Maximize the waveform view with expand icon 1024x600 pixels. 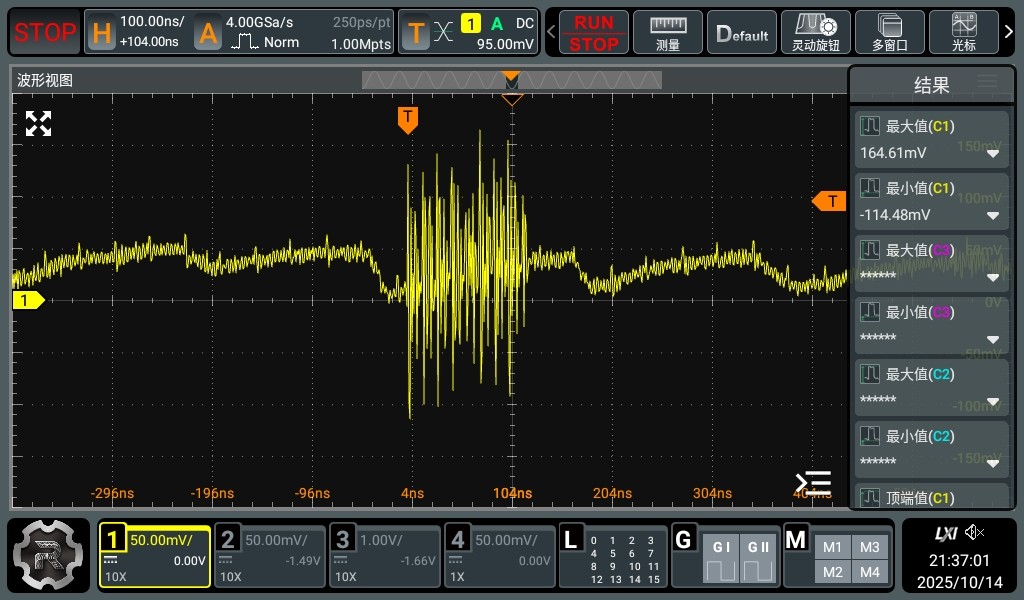[x=38, y=124]
